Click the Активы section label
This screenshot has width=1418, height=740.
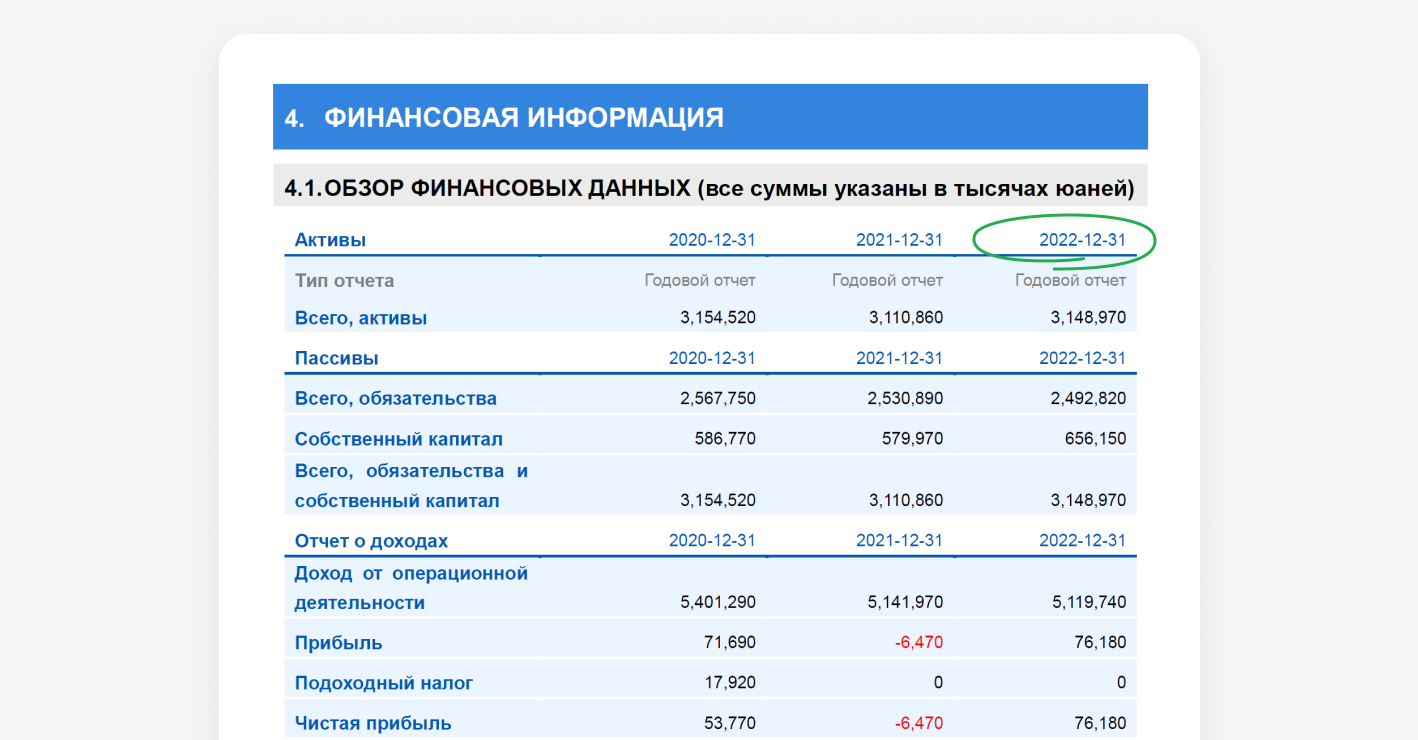330,240
